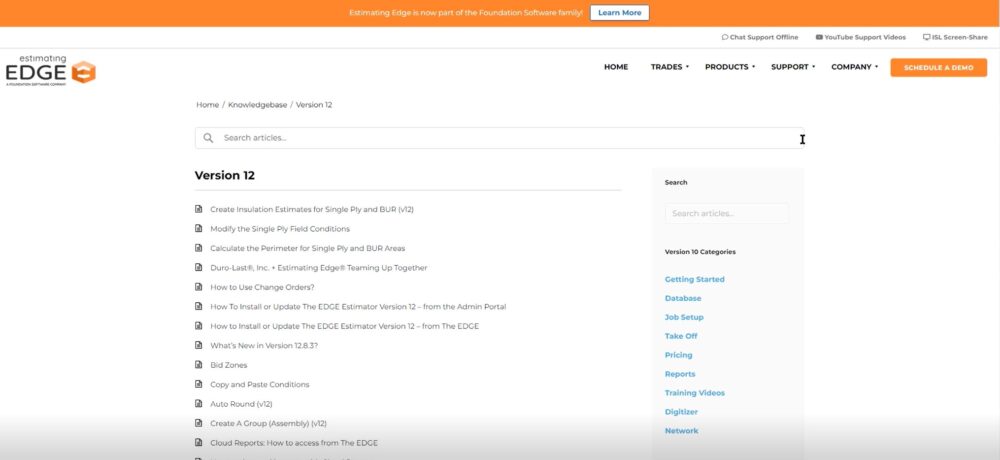Screen dimensions: 1000x460
Task: Open install Version 12 from The EDGE article
Action: pos(344,326)
